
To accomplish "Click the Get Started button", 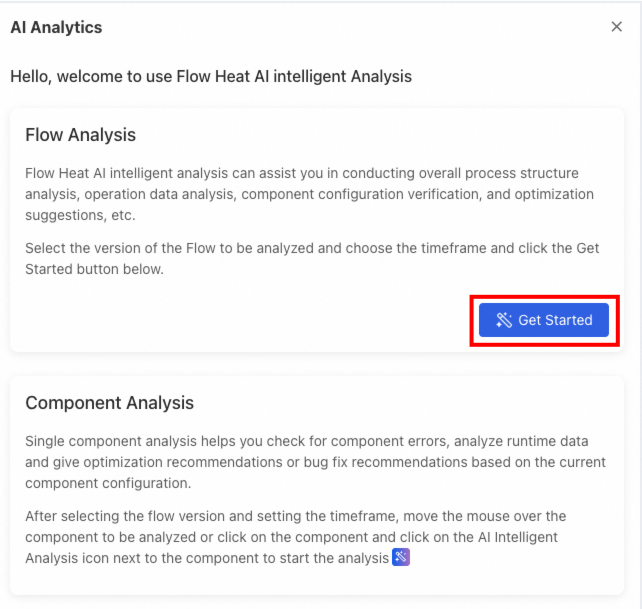I will coord(544,320).
